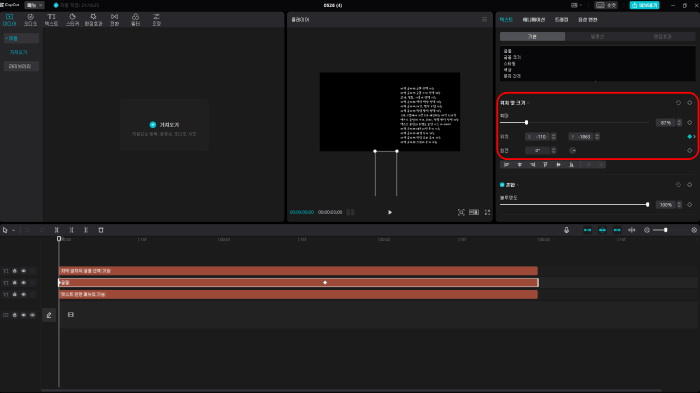
Task: Open the Adjustment (조정) panel
Action: point(156,20)
